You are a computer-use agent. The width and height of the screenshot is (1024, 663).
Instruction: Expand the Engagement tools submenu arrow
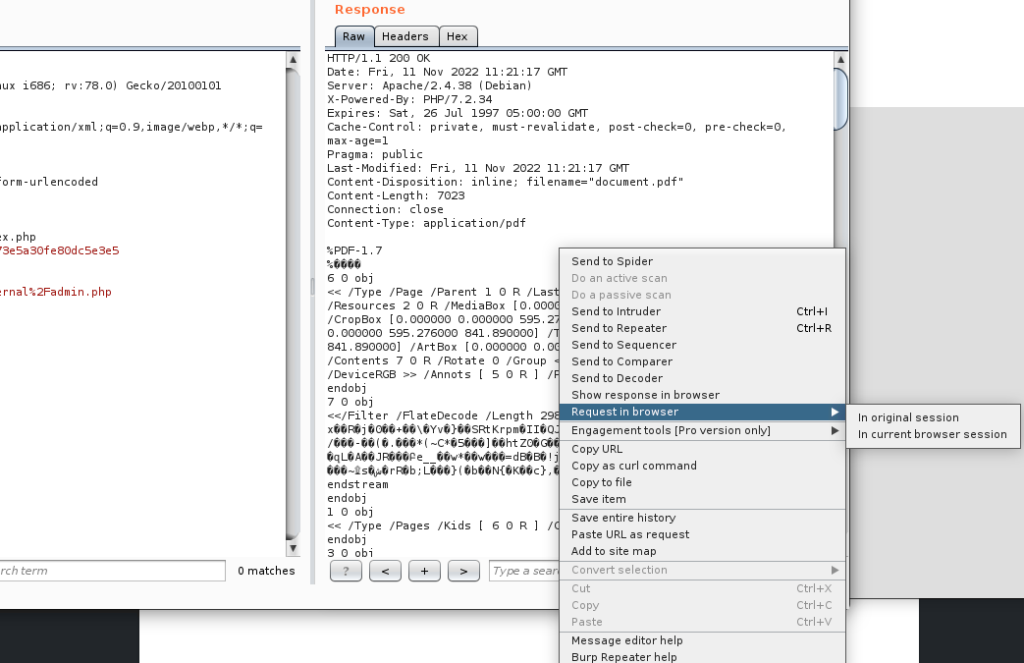[835, 430]
